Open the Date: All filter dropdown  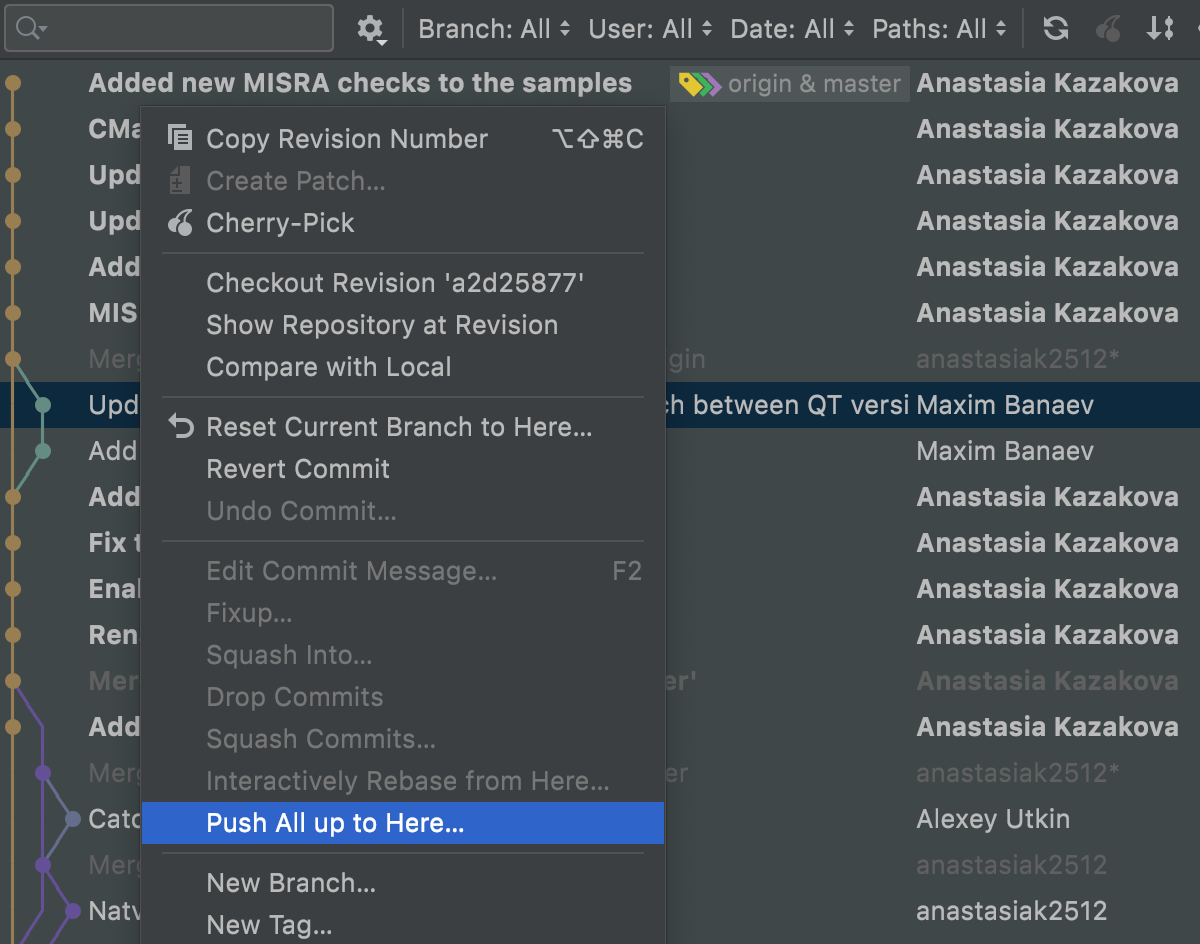tap(792, 29)
